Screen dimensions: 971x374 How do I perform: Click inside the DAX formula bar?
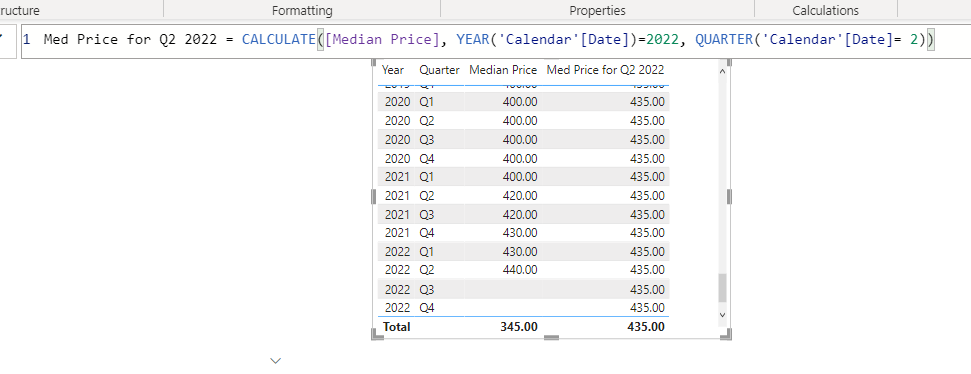pos(495,41)
